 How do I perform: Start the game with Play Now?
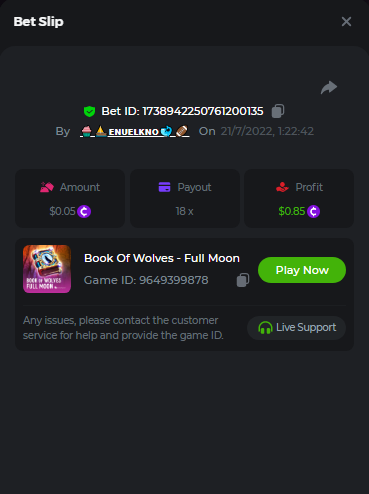point(302,270)
